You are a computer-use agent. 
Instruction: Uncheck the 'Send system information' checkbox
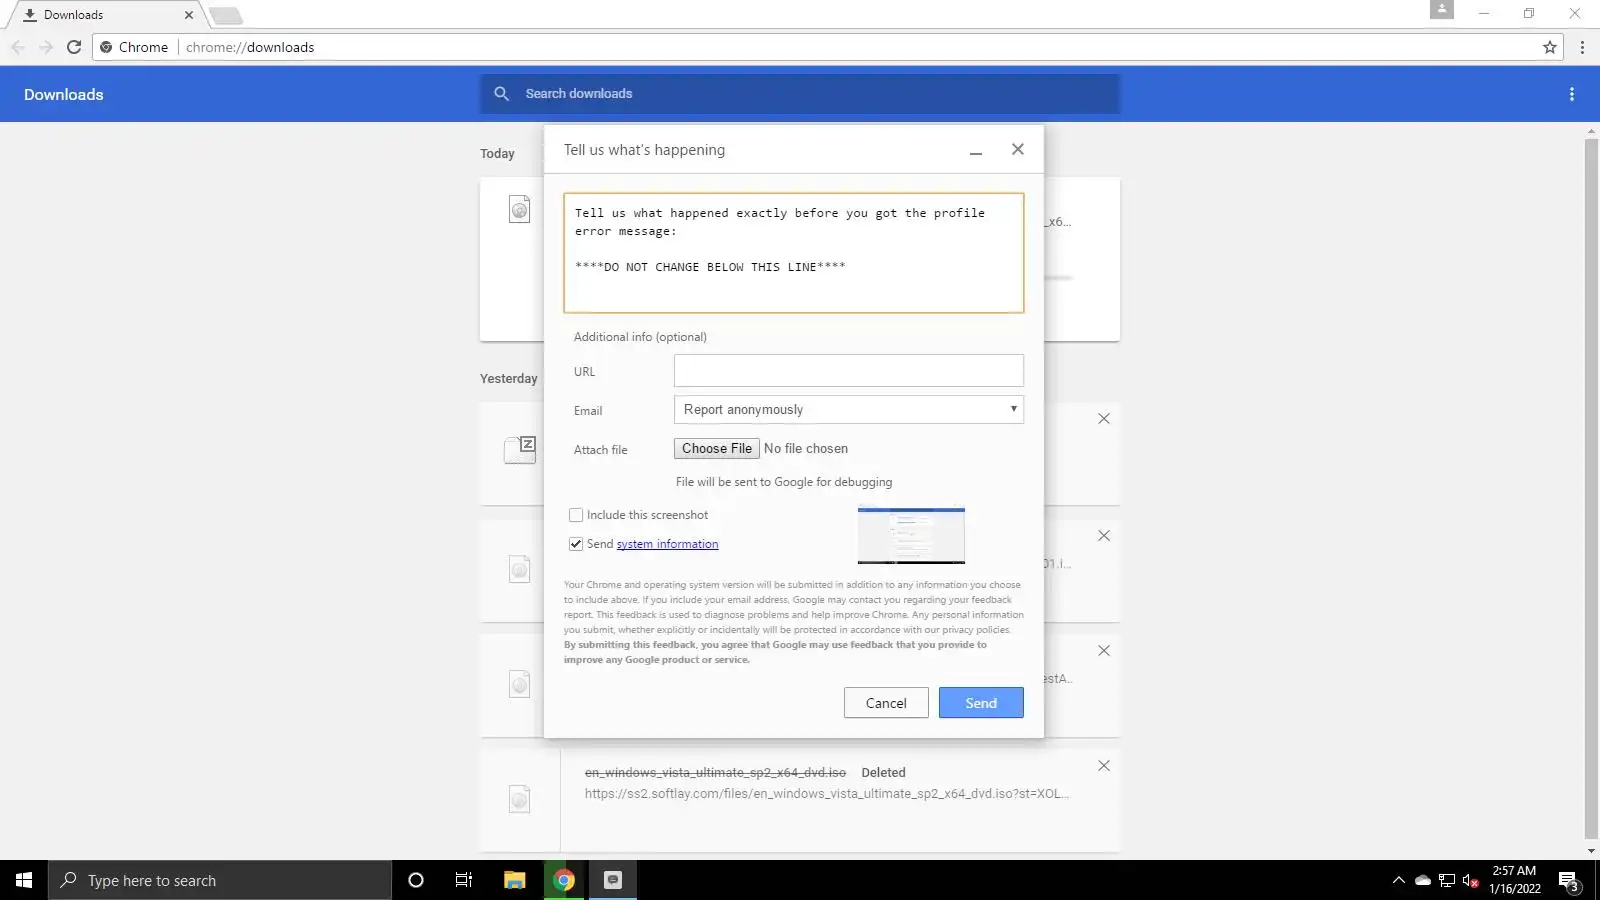click(576, 544)
